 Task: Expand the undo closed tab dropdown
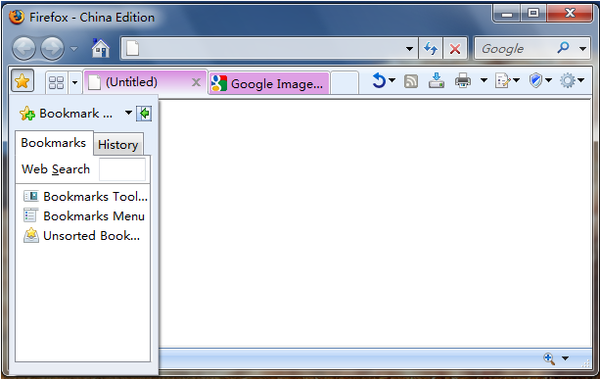pos(392,80)
